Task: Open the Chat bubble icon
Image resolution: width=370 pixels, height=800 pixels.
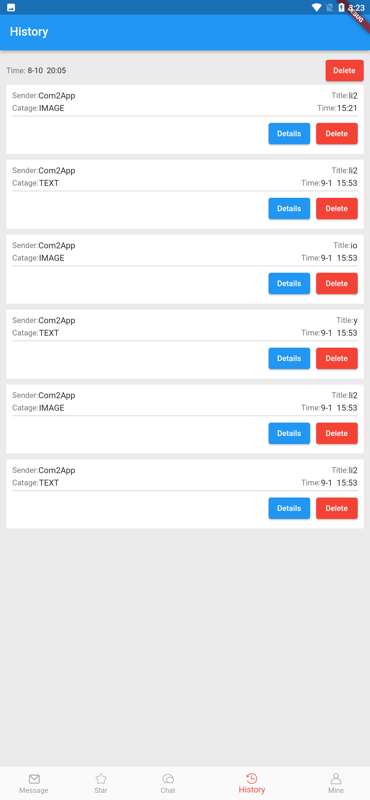Action: tap(168, 779)
